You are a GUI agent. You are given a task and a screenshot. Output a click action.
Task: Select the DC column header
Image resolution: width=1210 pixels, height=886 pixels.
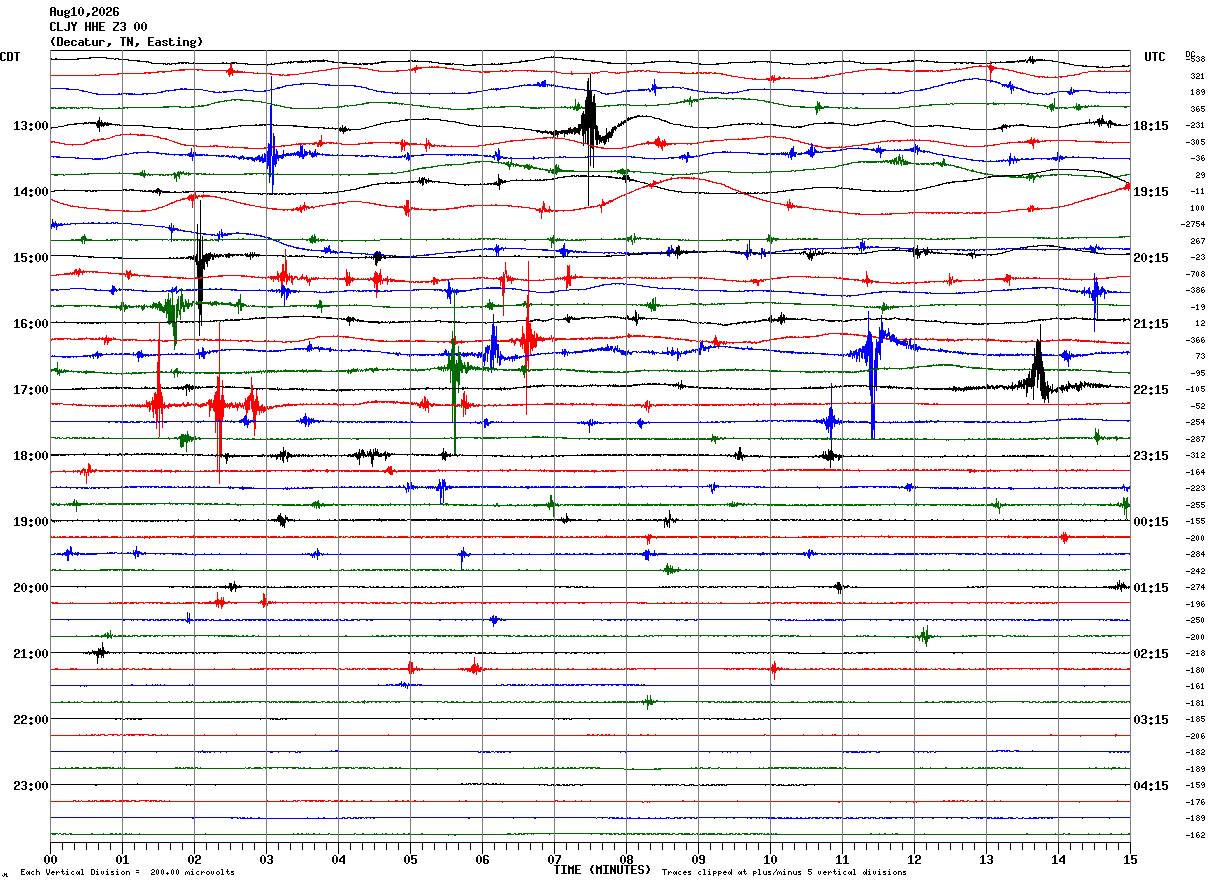click(x=1190, y=54)
